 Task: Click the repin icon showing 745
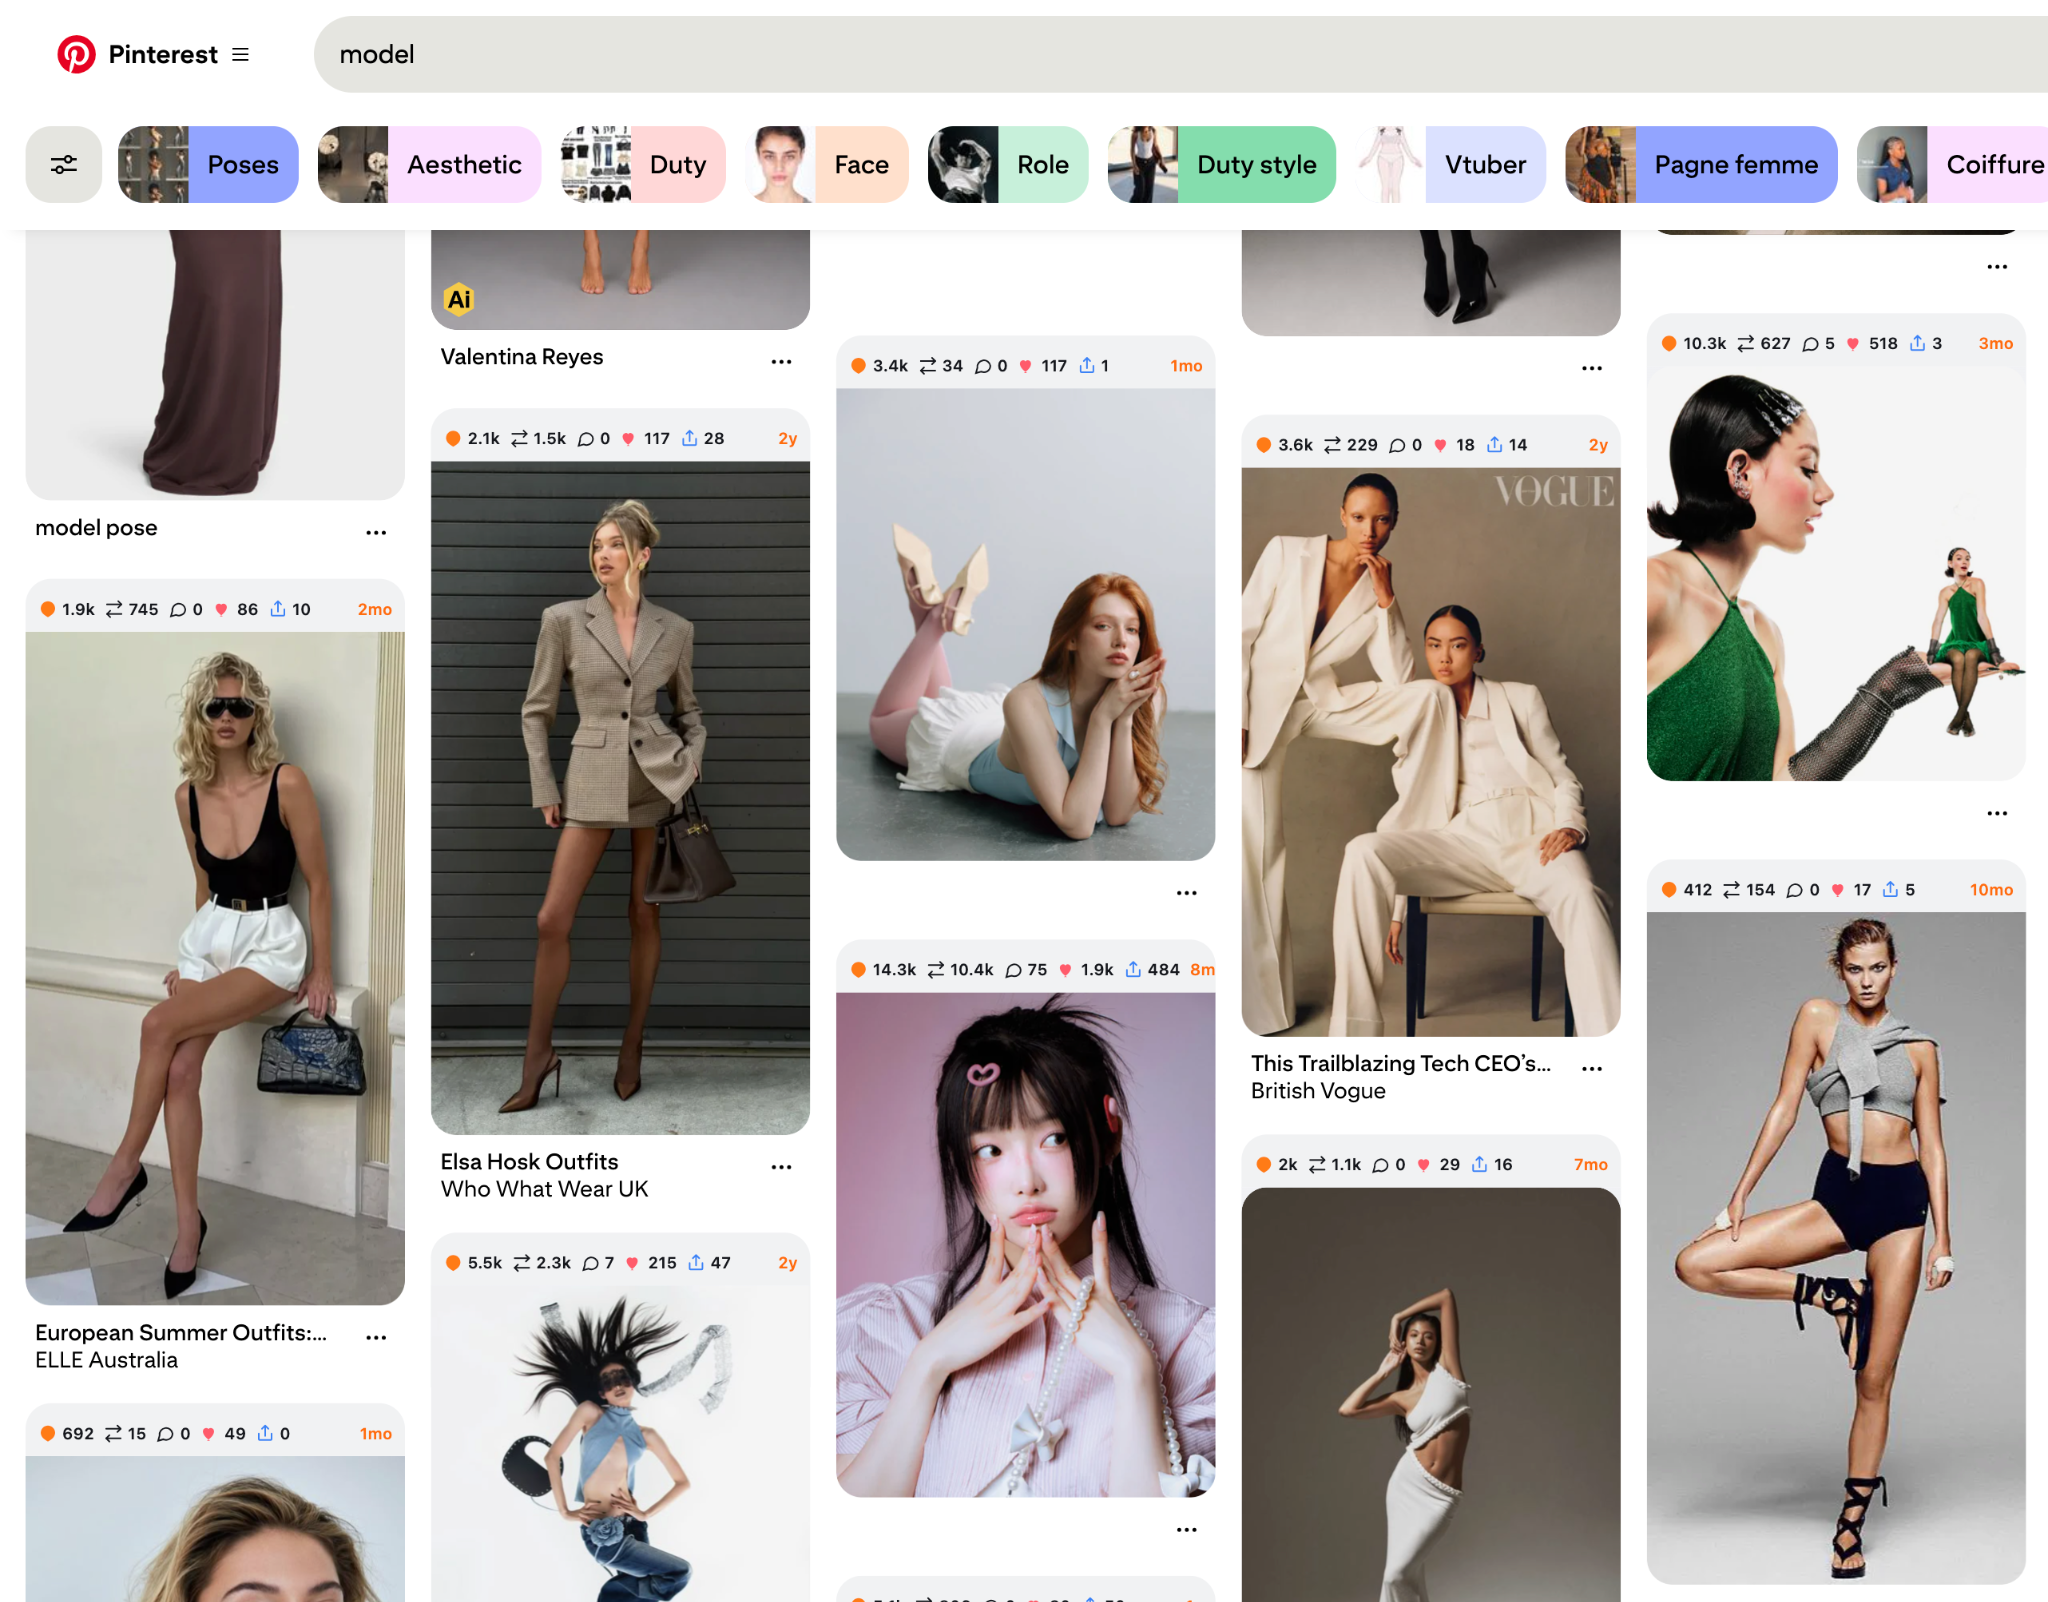[114, 610]
